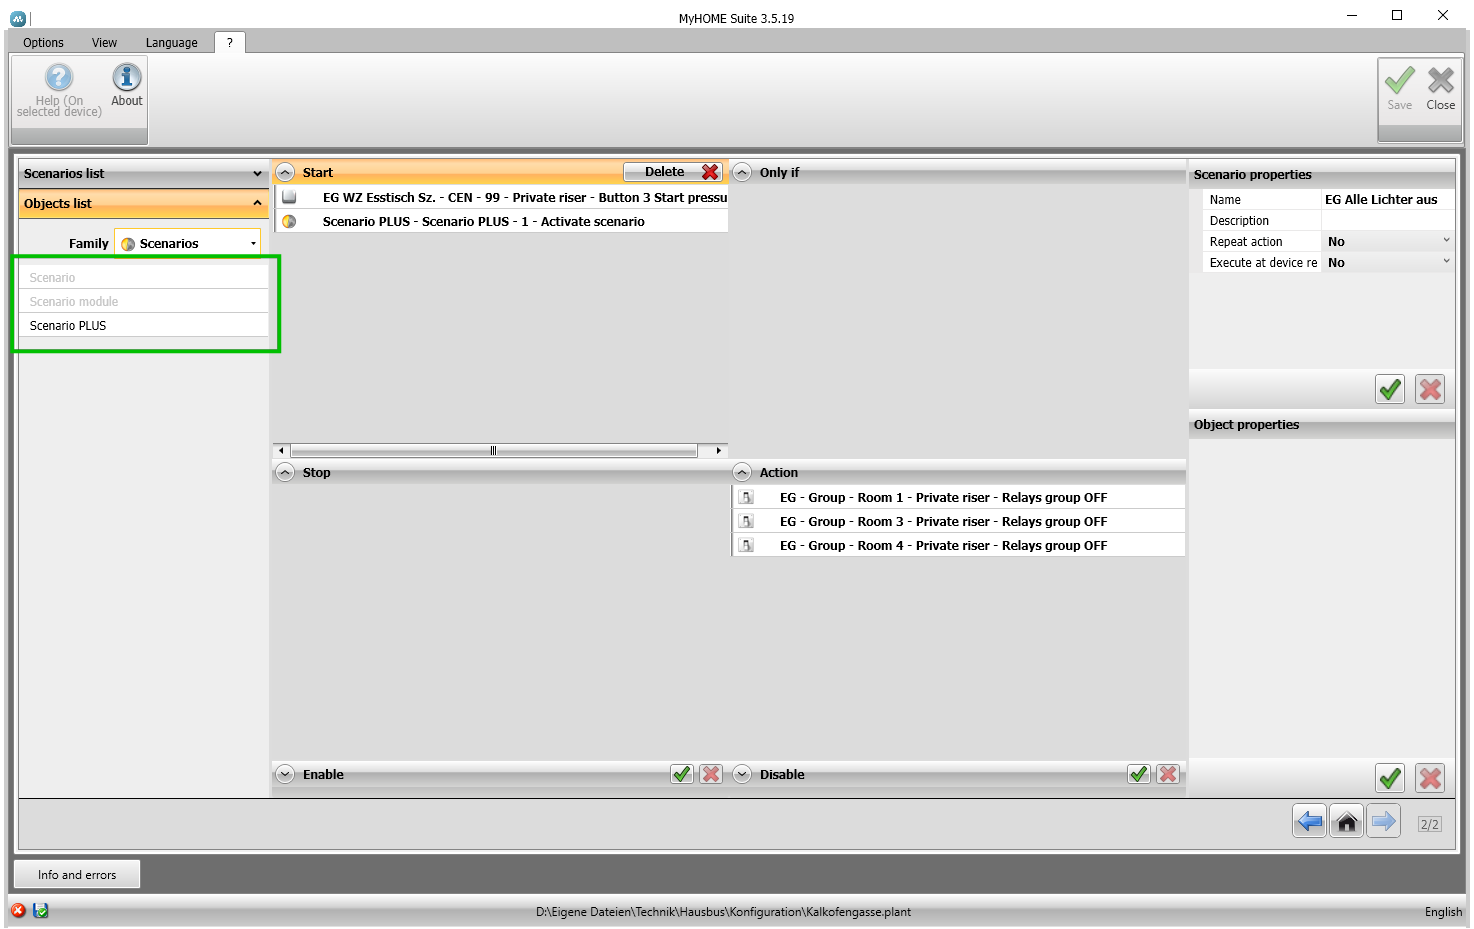The height and width of the screenshot is (929, 1474).
Task: Click the red X beside Delete in Start
Action: [710, 172]
